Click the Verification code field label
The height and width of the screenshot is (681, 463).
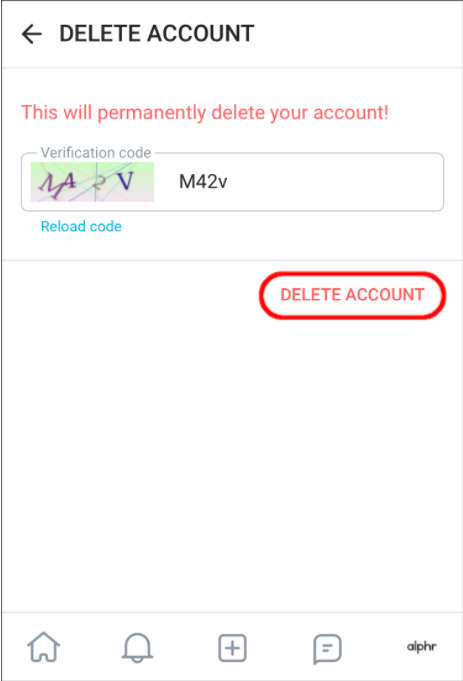[x=96, y=153]
